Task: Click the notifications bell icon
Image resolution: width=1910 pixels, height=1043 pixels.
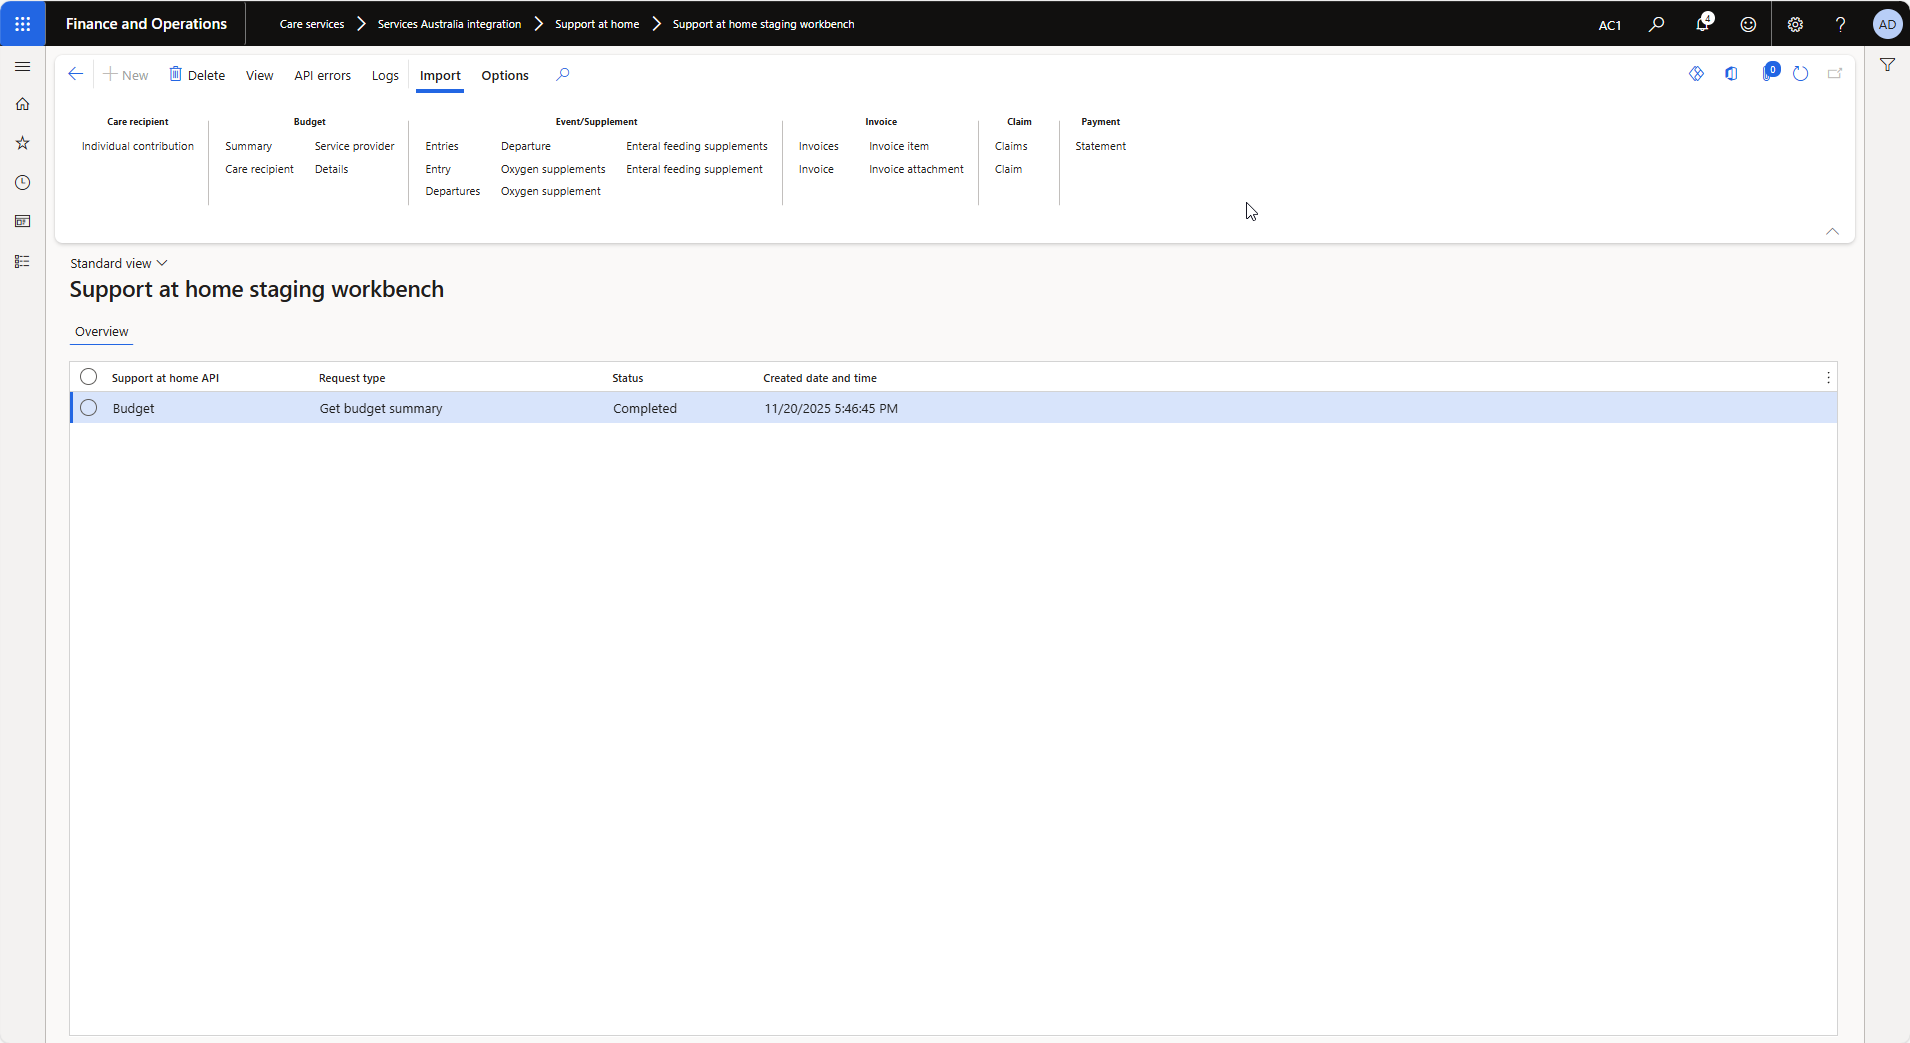Action: pyautogui.click(x=1702, y=24)
